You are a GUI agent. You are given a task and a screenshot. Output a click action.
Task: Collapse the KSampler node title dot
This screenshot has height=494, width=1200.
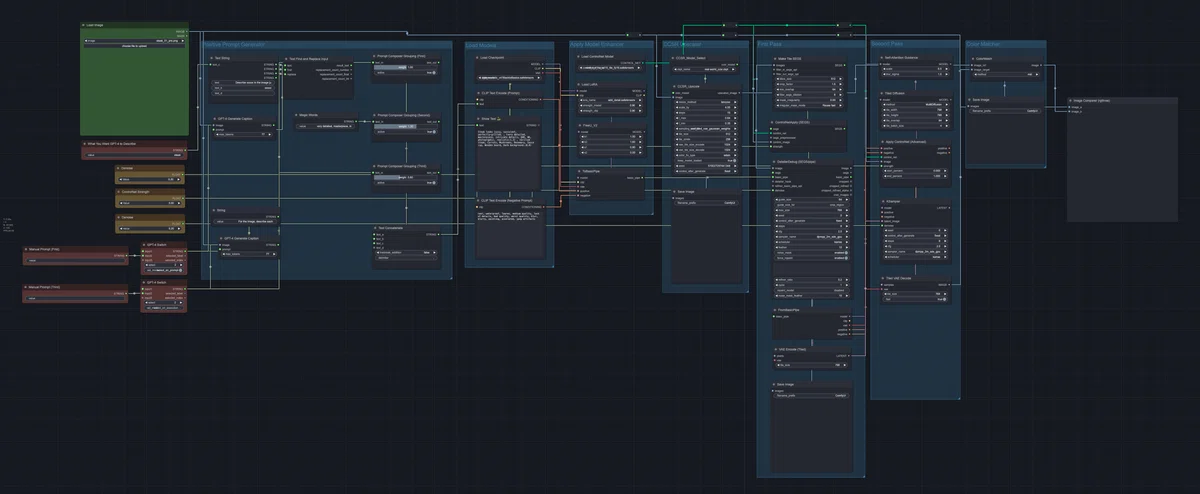point(884,201)
